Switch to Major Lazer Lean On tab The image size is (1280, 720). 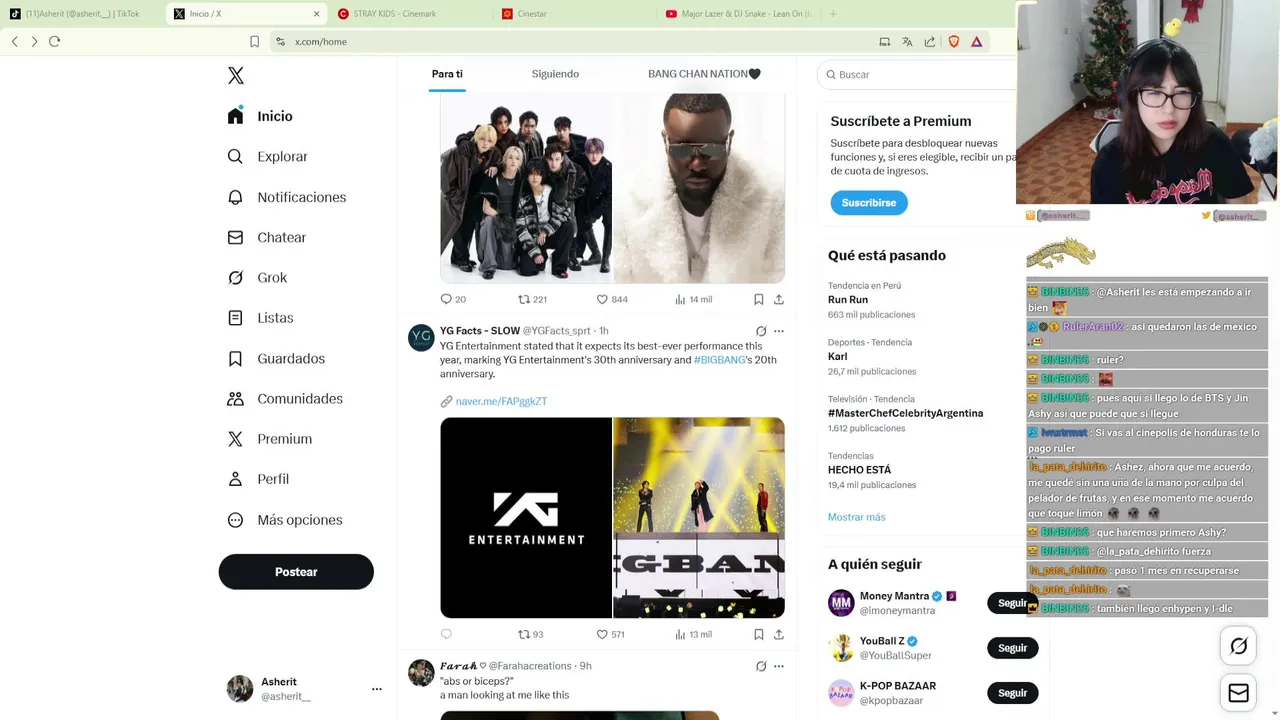click(x=737, y=14)
